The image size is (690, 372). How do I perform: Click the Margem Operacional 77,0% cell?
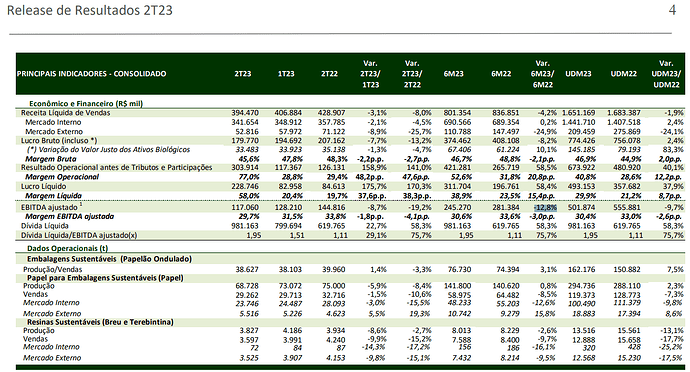249,177
